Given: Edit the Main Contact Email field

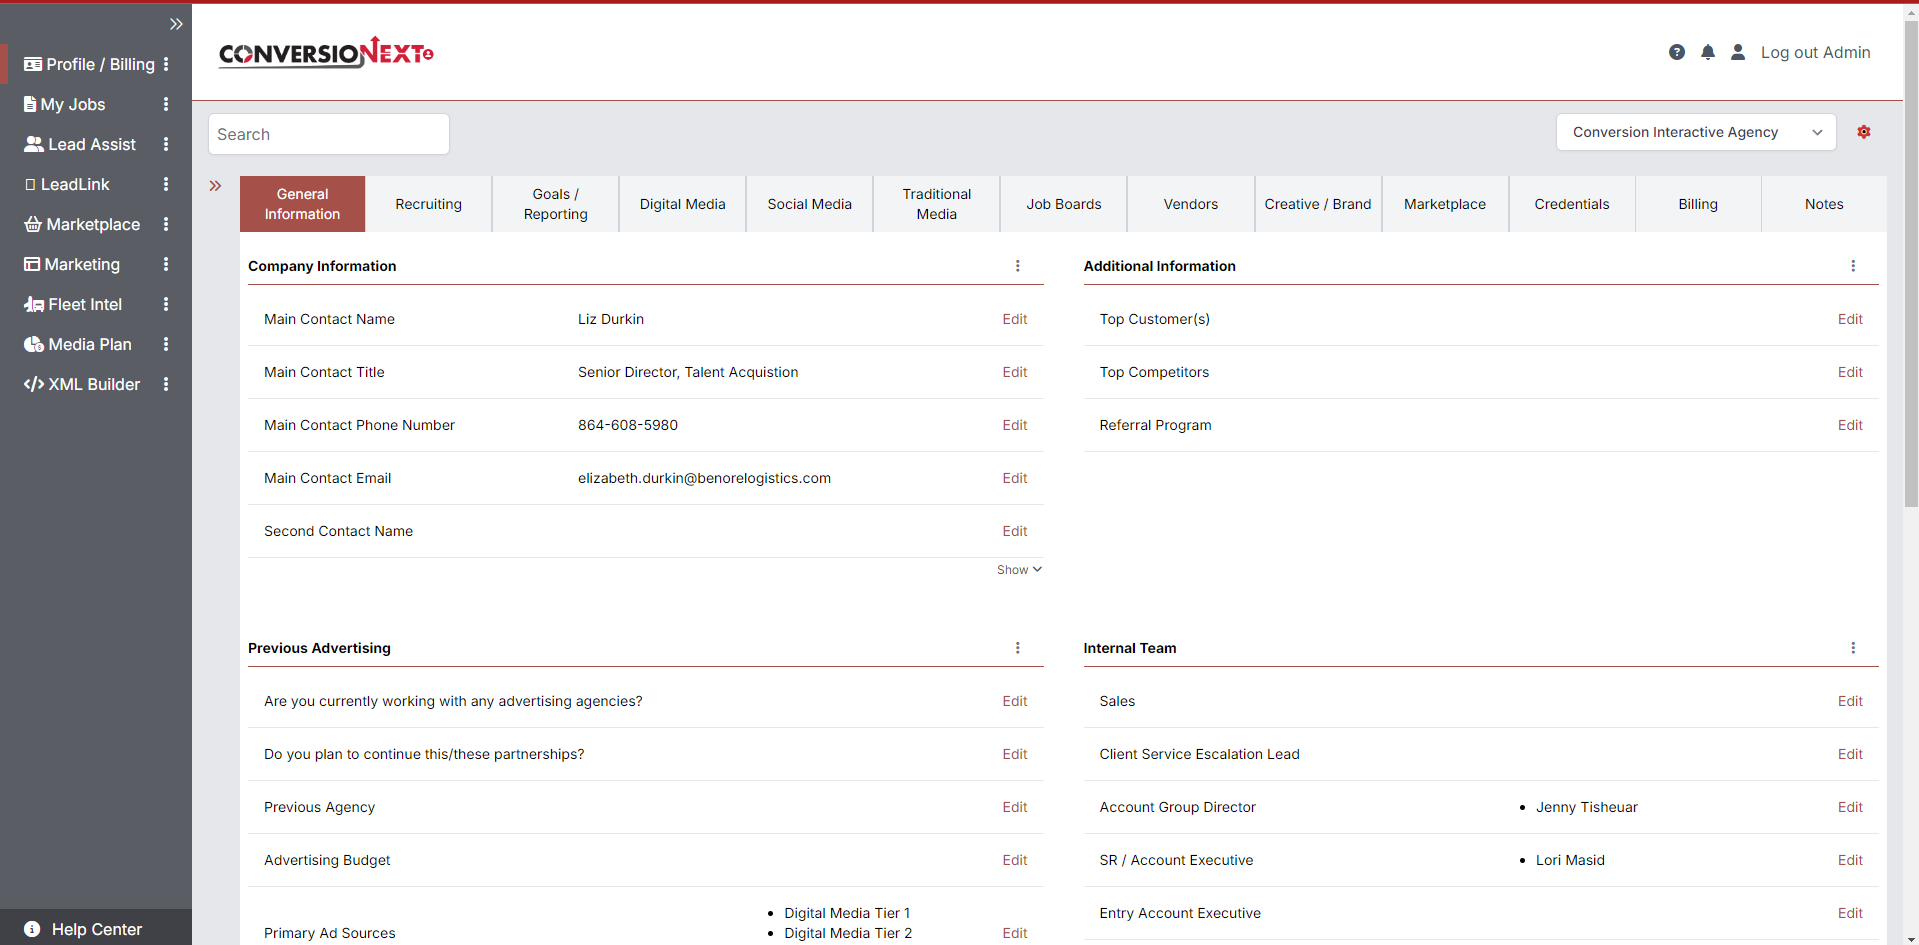Looking at the screenshot, I should coord(1014,478).
